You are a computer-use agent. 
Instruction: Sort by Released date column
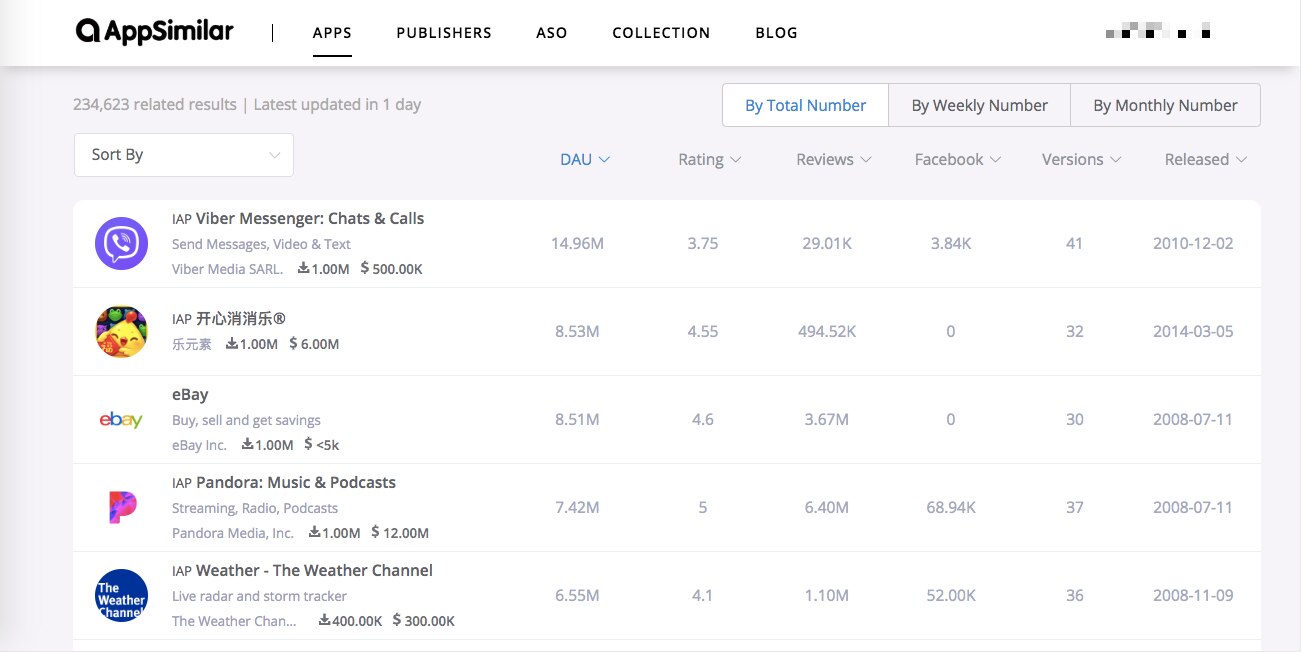1205,159
